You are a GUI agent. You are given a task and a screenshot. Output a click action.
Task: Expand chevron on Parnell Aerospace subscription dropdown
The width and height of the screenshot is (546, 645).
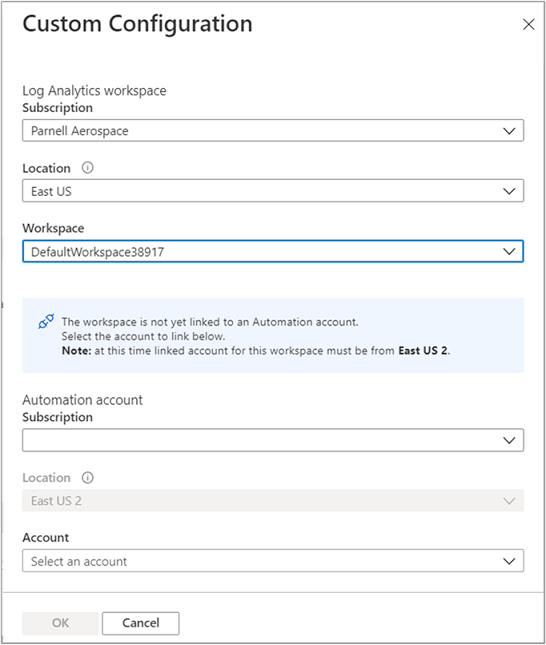tap(509, 131)
